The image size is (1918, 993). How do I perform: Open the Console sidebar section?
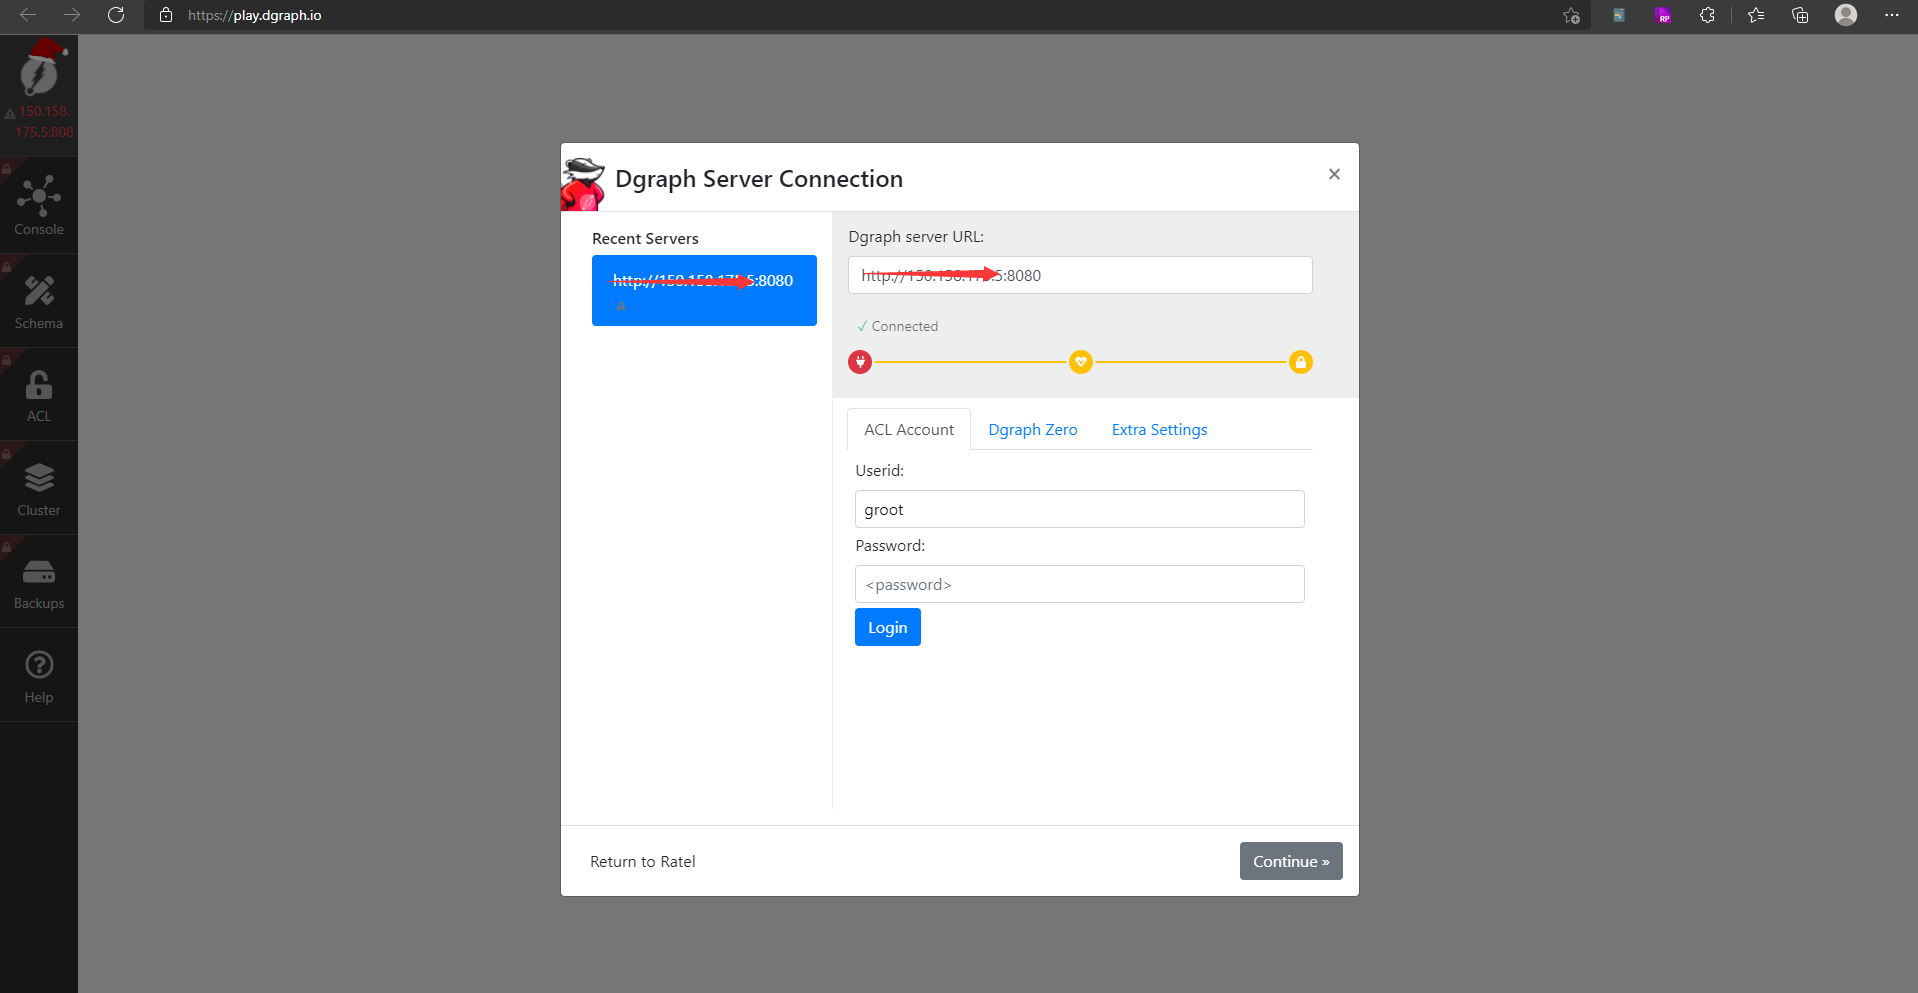pos(39,206)
